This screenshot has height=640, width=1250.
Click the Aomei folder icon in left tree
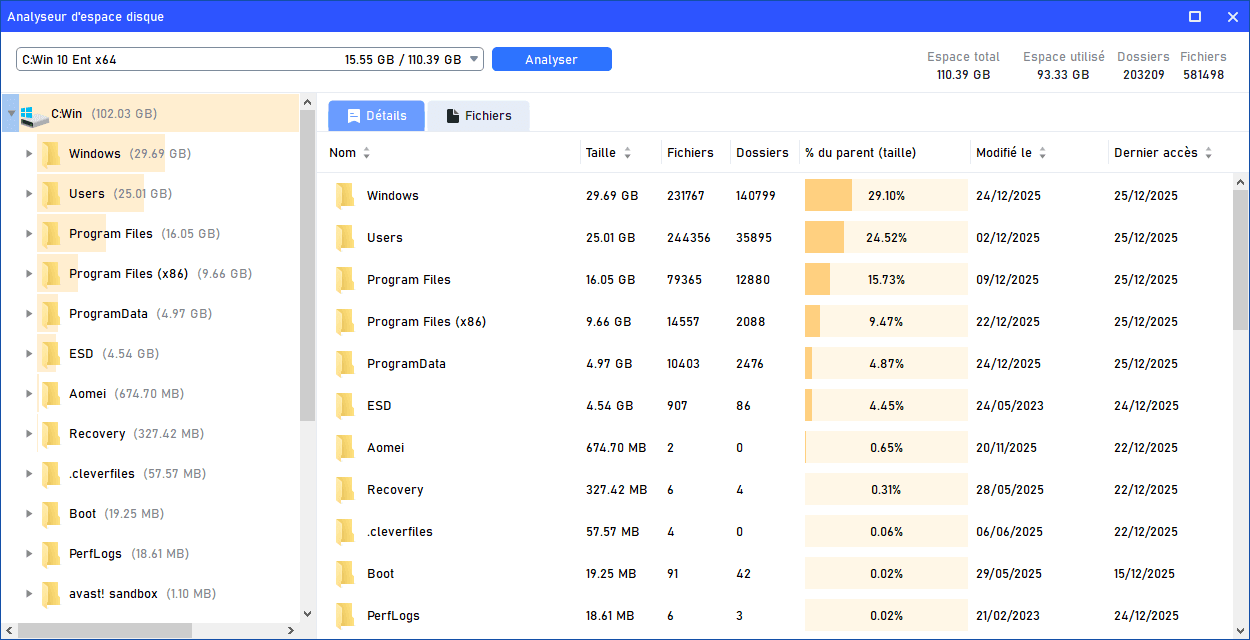[x=51, y=394]
